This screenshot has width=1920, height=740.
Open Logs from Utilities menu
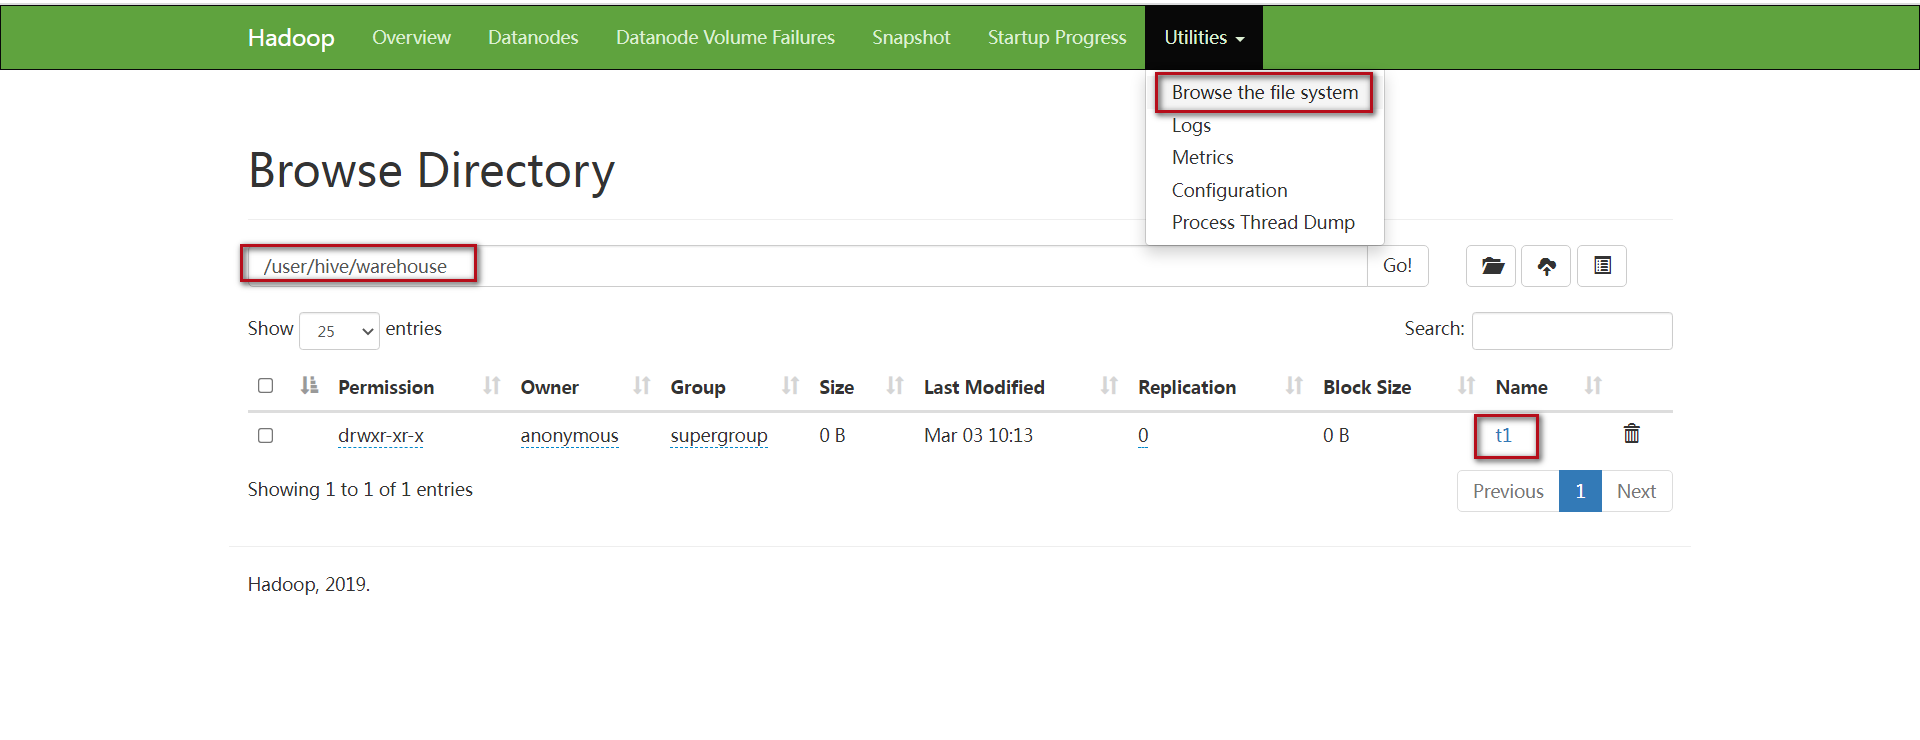[x=1191, y=125]
